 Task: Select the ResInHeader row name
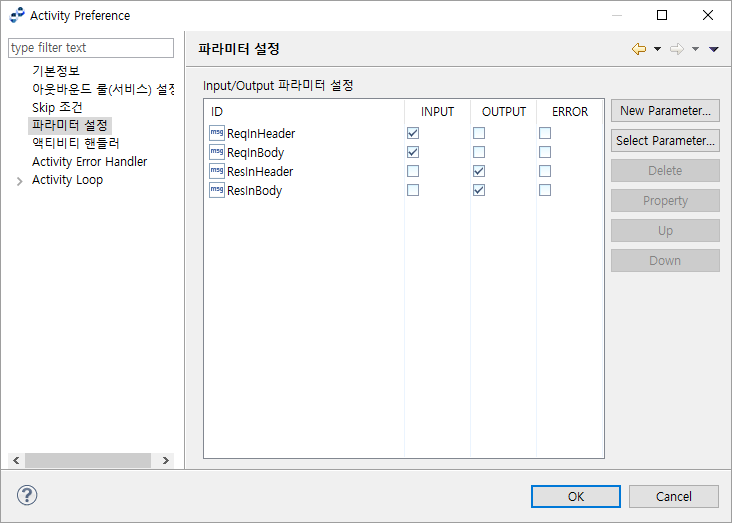pyautogui.click(x=260, y=172)
